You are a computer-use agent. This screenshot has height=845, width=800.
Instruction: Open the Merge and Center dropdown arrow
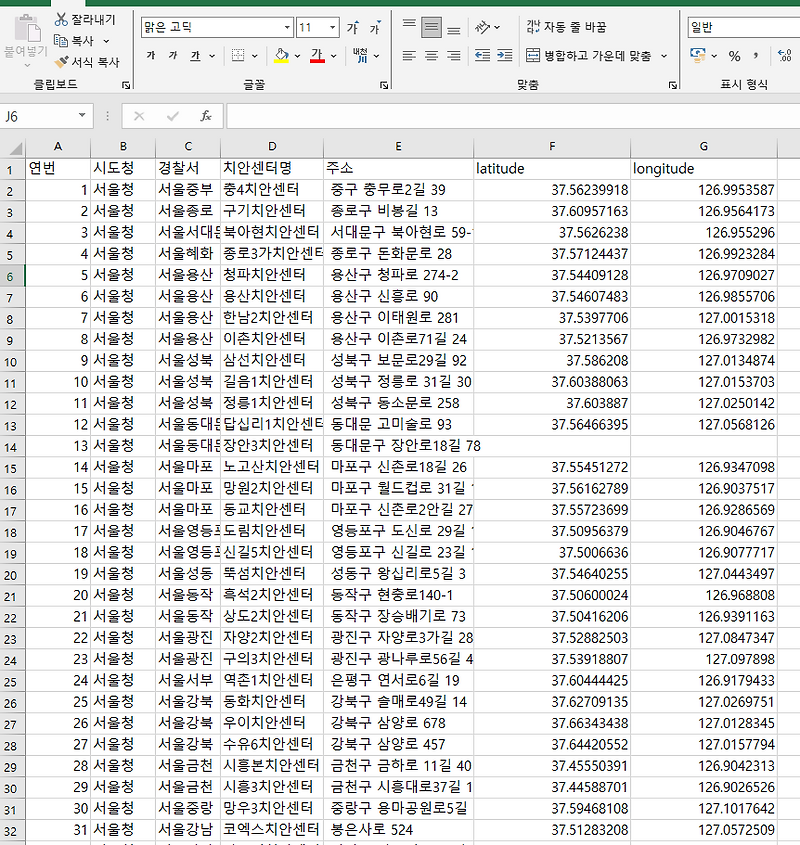(x=663, y=56)
